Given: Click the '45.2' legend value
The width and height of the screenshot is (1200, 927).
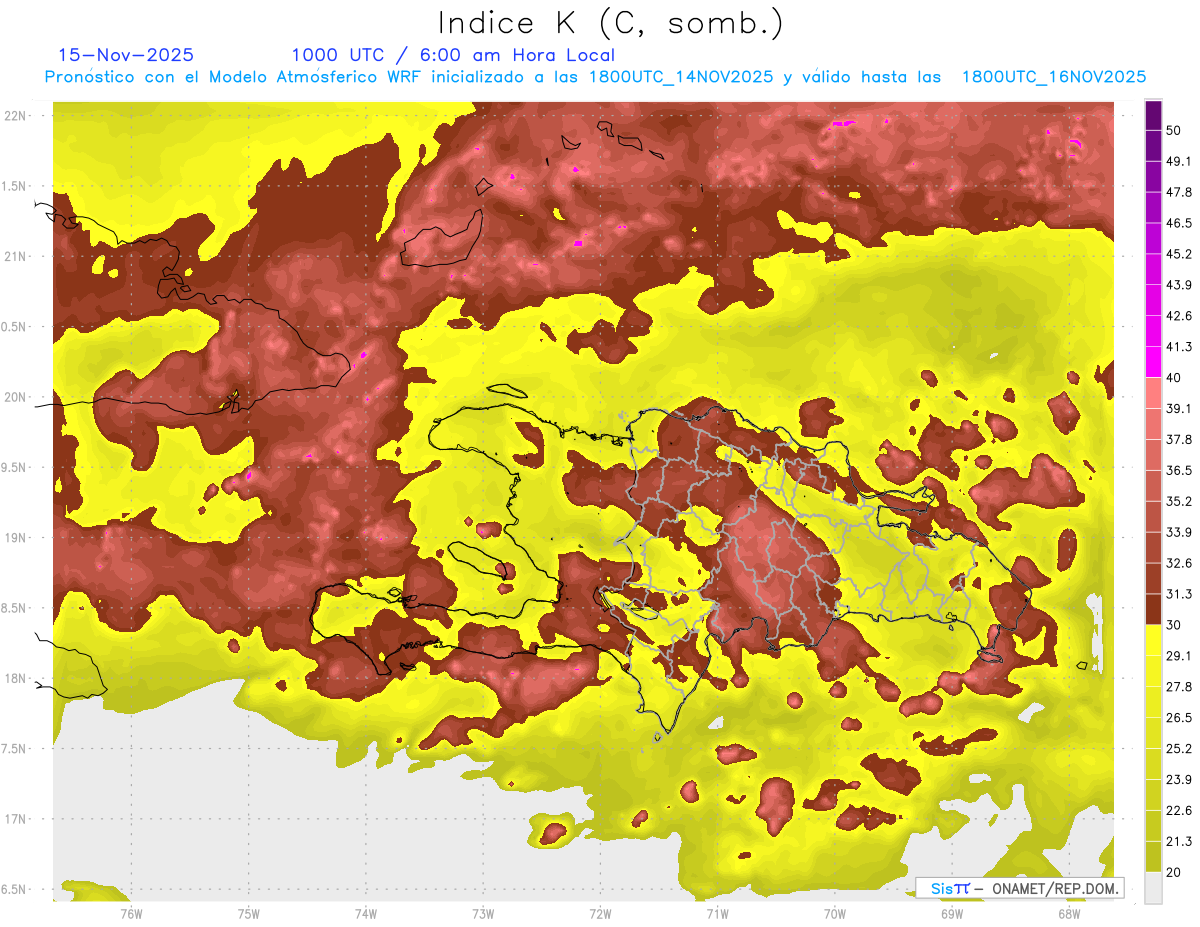Looking at the screenshot, I should [x=1179, y=254].
